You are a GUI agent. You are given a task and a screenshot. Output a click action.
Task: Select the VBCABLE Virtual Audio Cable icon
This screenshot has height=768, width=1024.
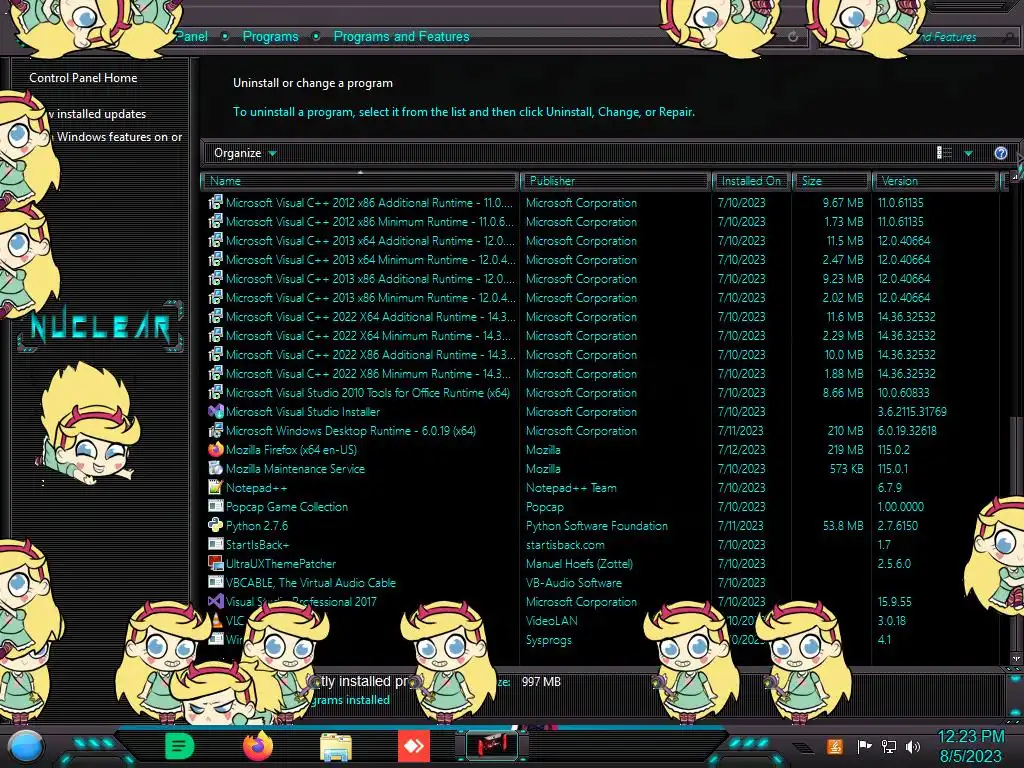coord(216,582)
